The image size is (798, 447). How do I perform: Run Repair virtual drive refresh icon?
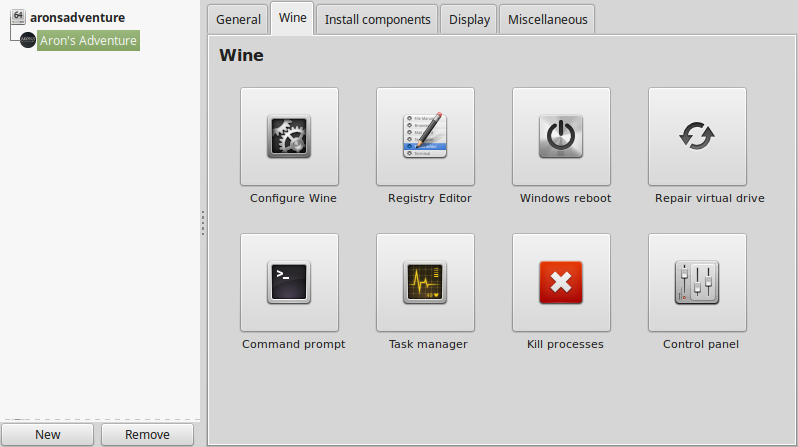pos(697,136)
